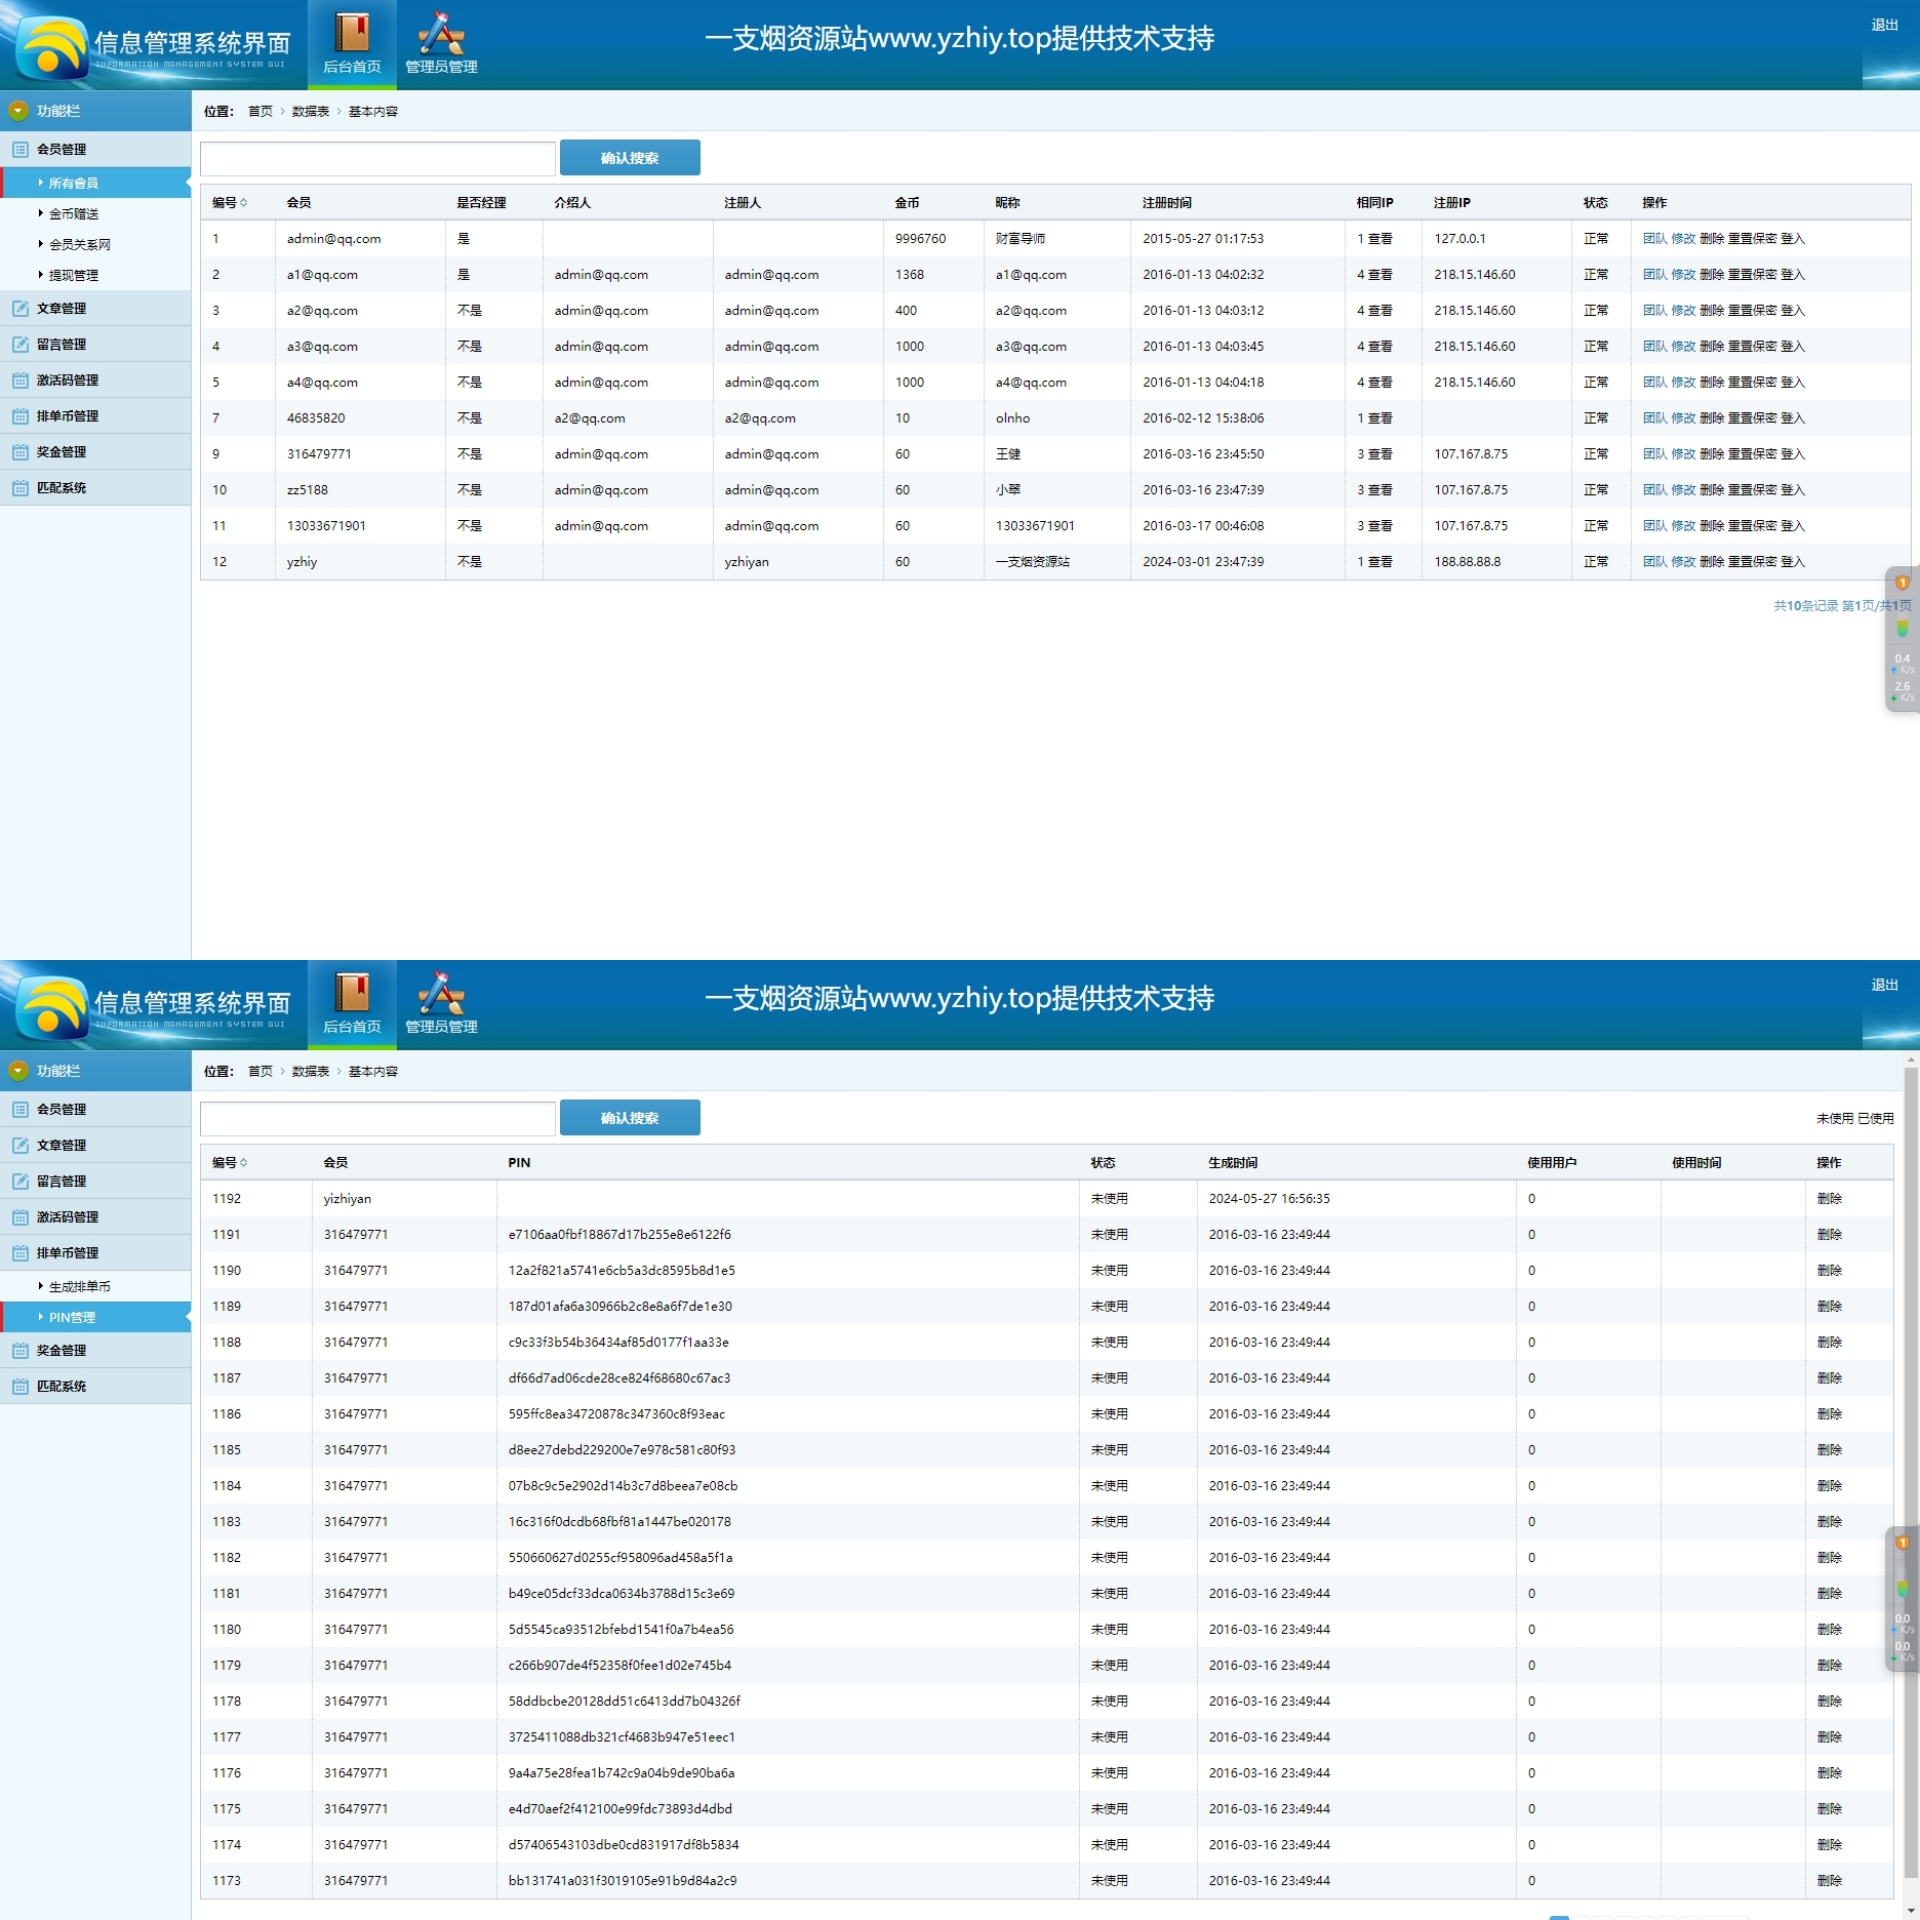Viewport: 1920px width, 1920px height.
Task: Collapse 功能栏 arrow in member list view
Action: click(18, 111)
